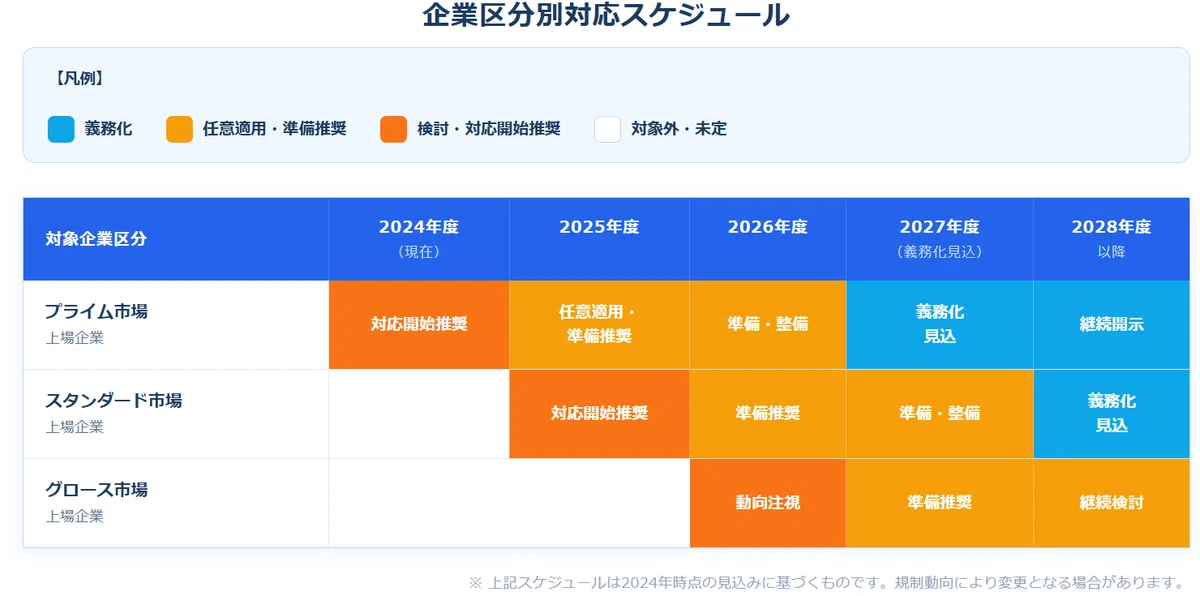Select the 2025年度 column header
Viewport: 1200px width, 596px height.
tap(600, 239)
